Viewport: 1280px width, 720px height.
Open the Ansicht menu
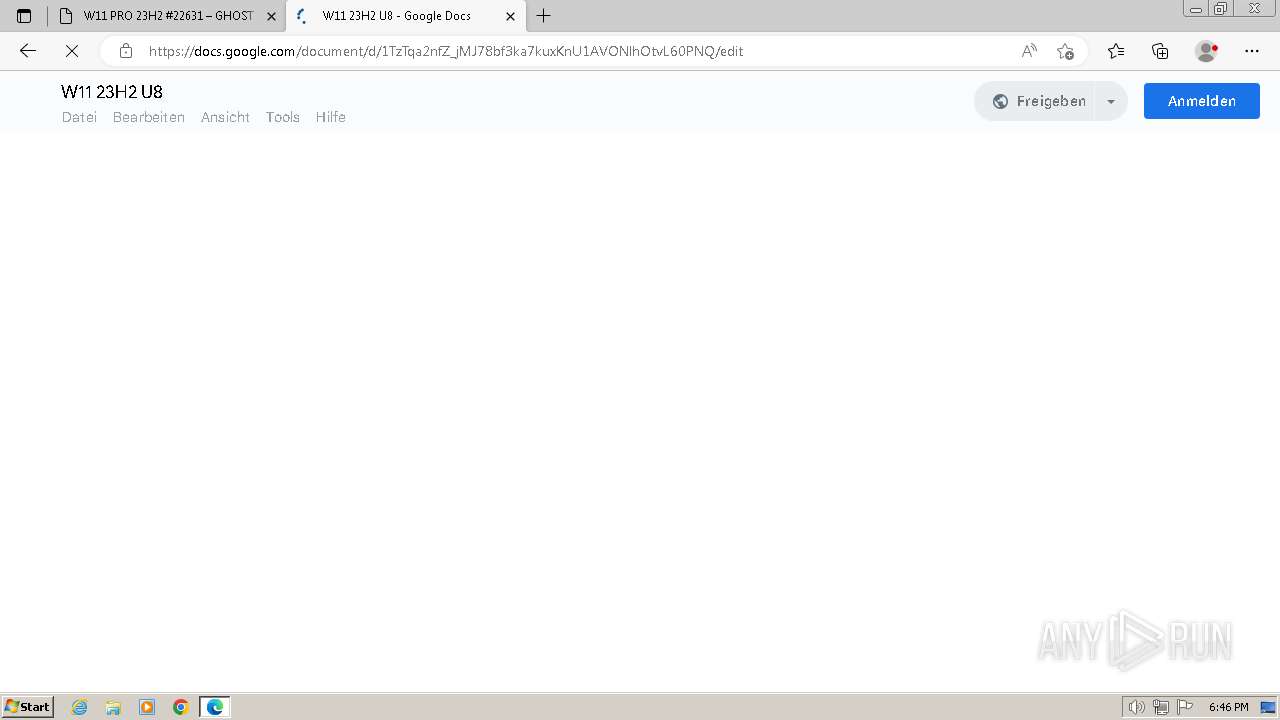pyautogui.click(x=225, y=117)
